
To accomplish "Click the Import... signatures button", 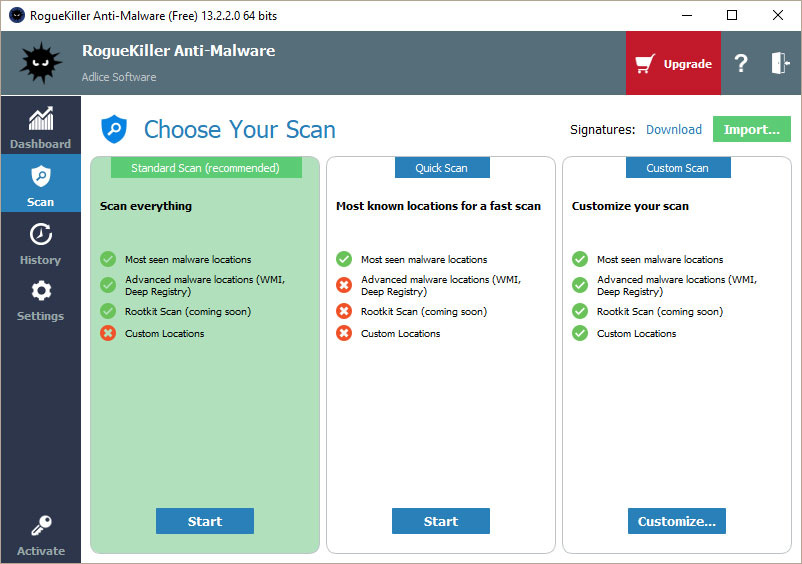I will click(x=751, y=129).
